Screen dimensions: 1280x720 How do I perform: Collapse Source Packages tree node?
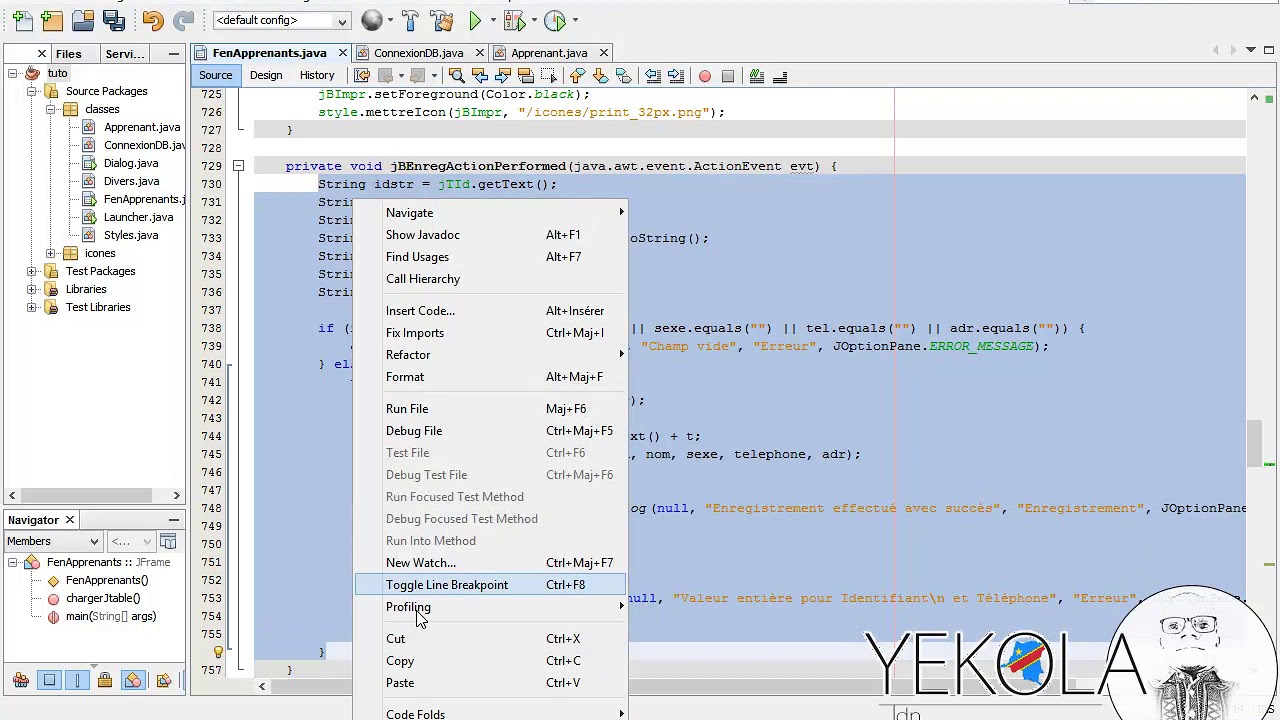coord(32,91)
